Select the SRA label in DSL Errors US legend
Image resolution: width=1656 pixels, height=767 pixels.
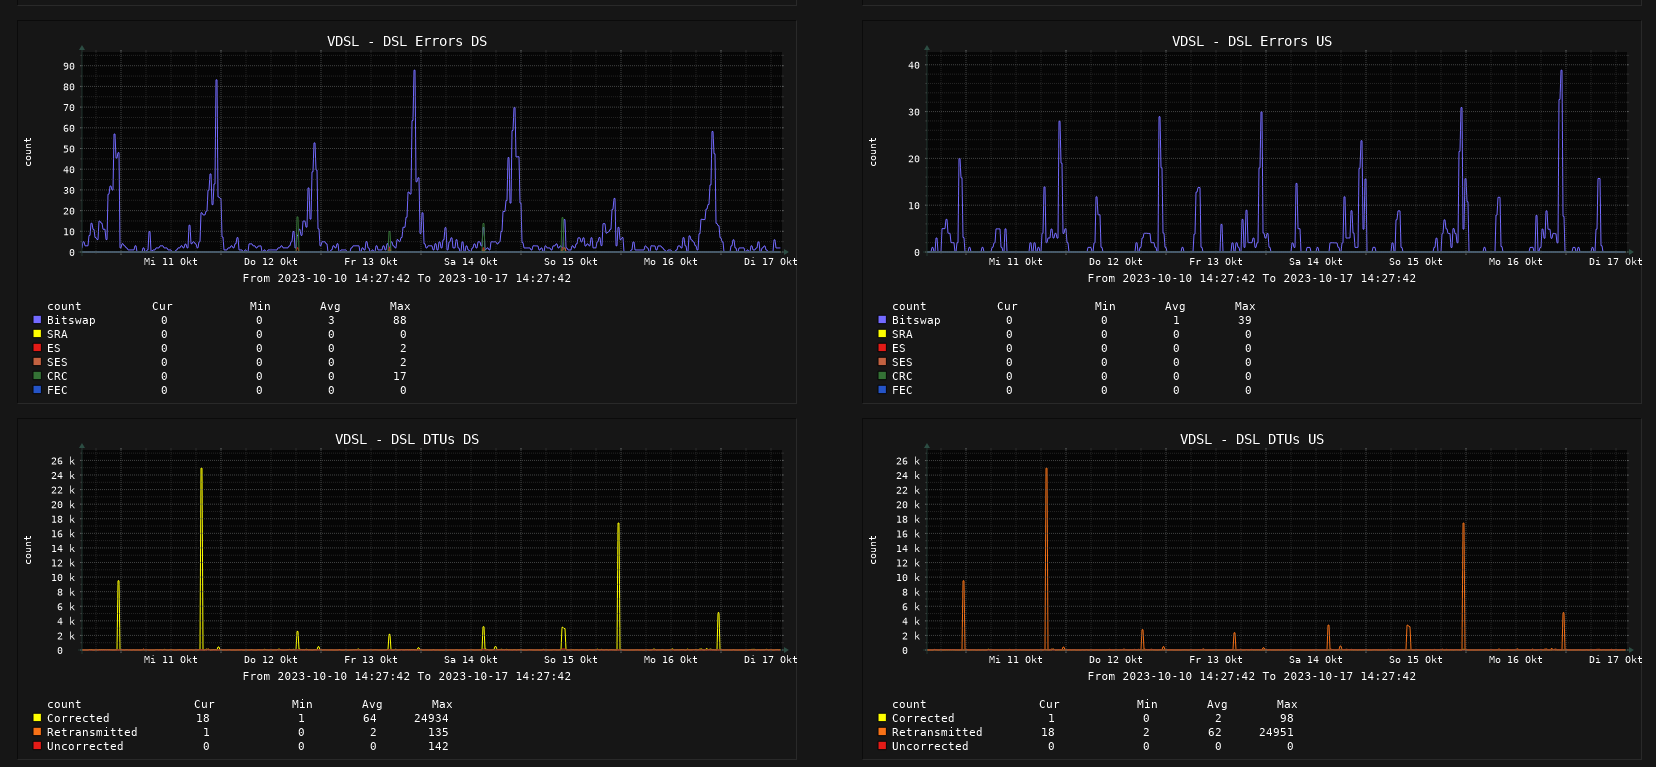(902, 334)
